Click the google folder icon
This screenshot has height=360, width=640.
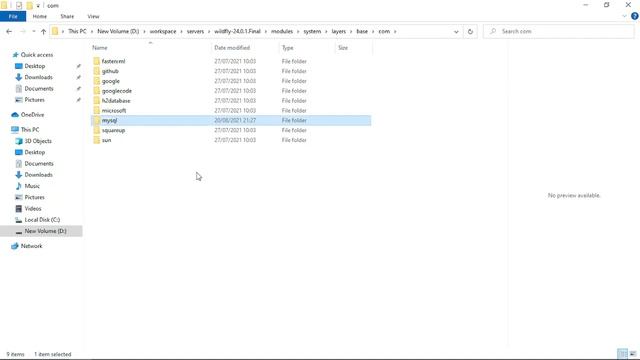click(96, 81)
